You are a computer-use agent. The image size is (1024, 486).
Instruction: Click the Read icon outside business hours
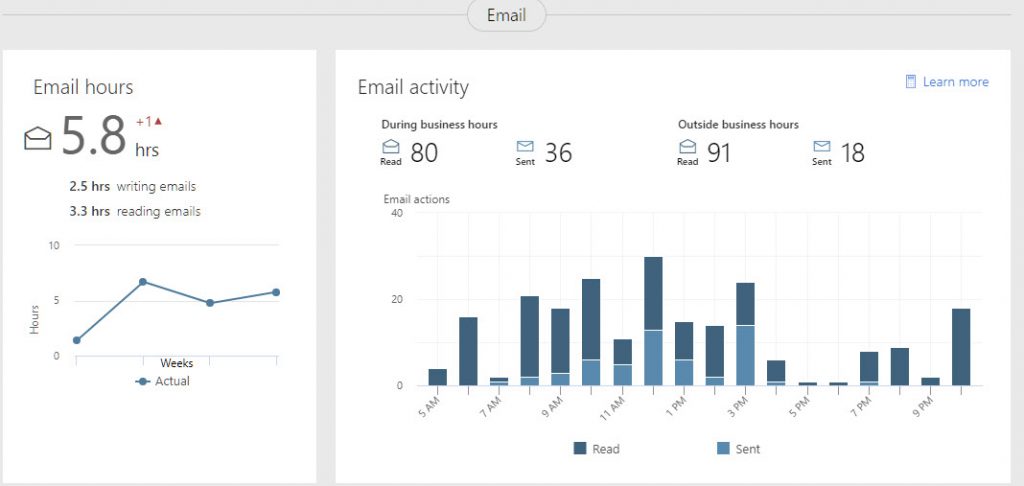687,148
